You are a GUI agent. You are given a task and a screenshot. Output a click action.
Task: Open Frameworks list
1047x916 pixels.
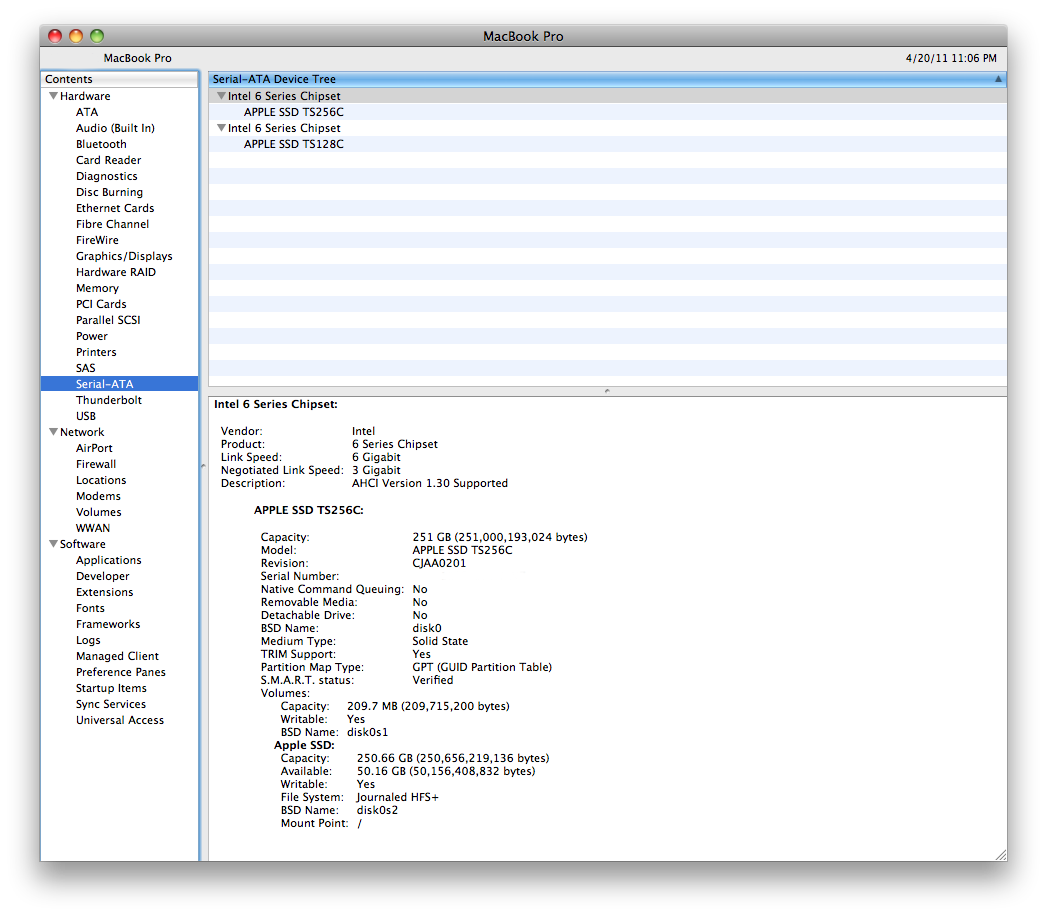click(108, 624)
